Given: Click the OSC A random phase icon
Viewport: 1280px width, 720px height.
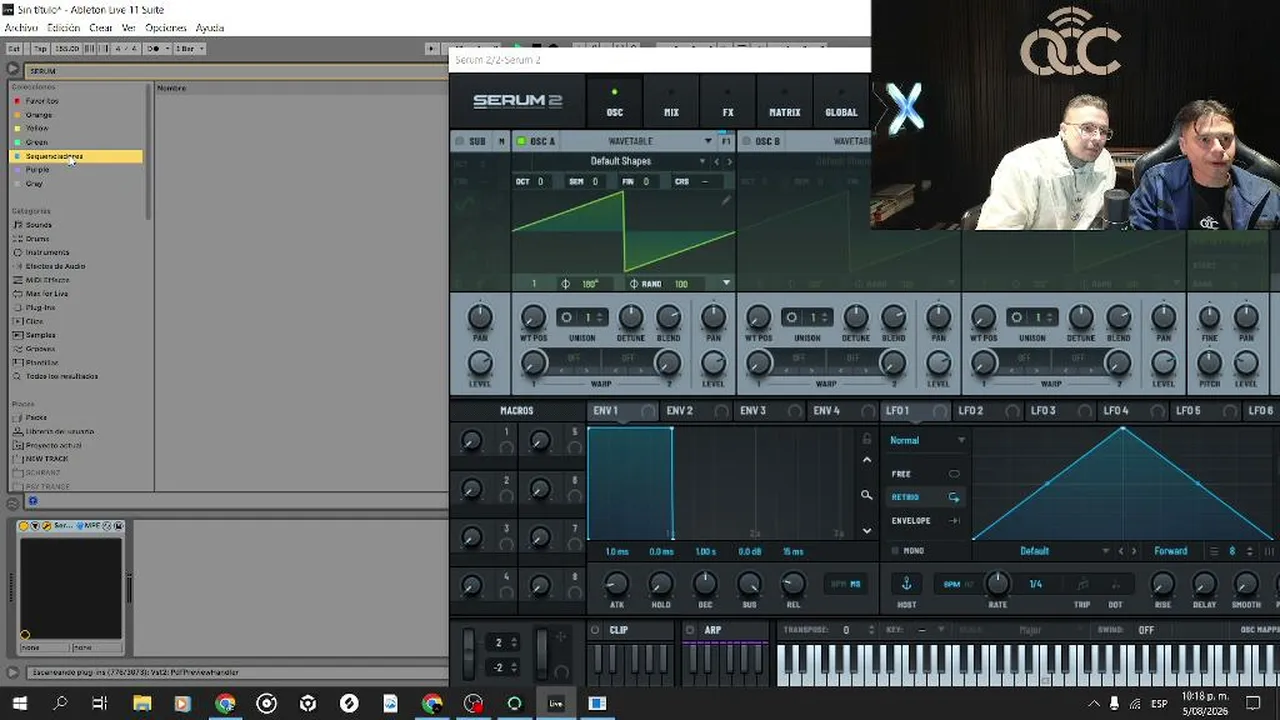Looking at the screenshot, I should [634, 284].
